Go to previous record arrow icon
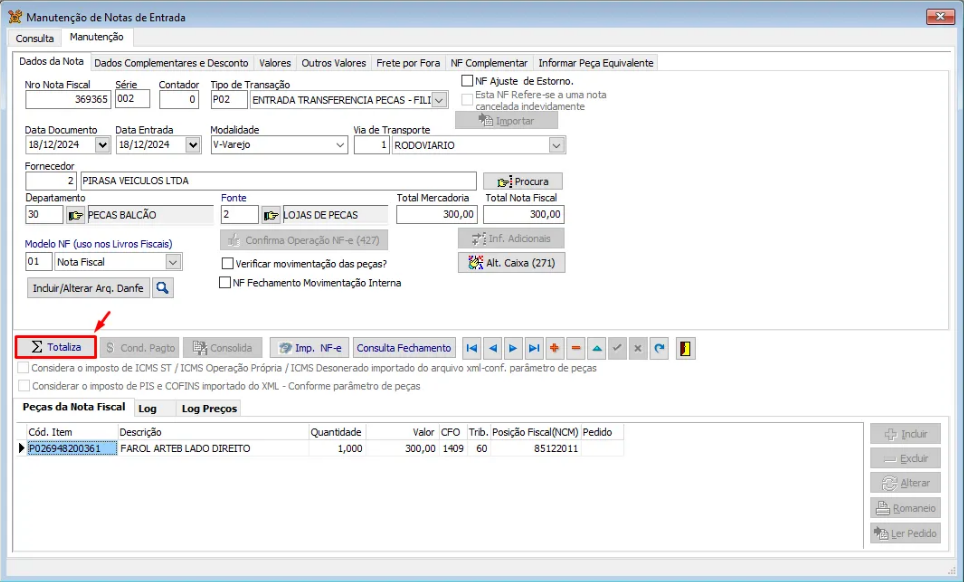The width and height of the screenshot is (964, 582). coord(492,348)
